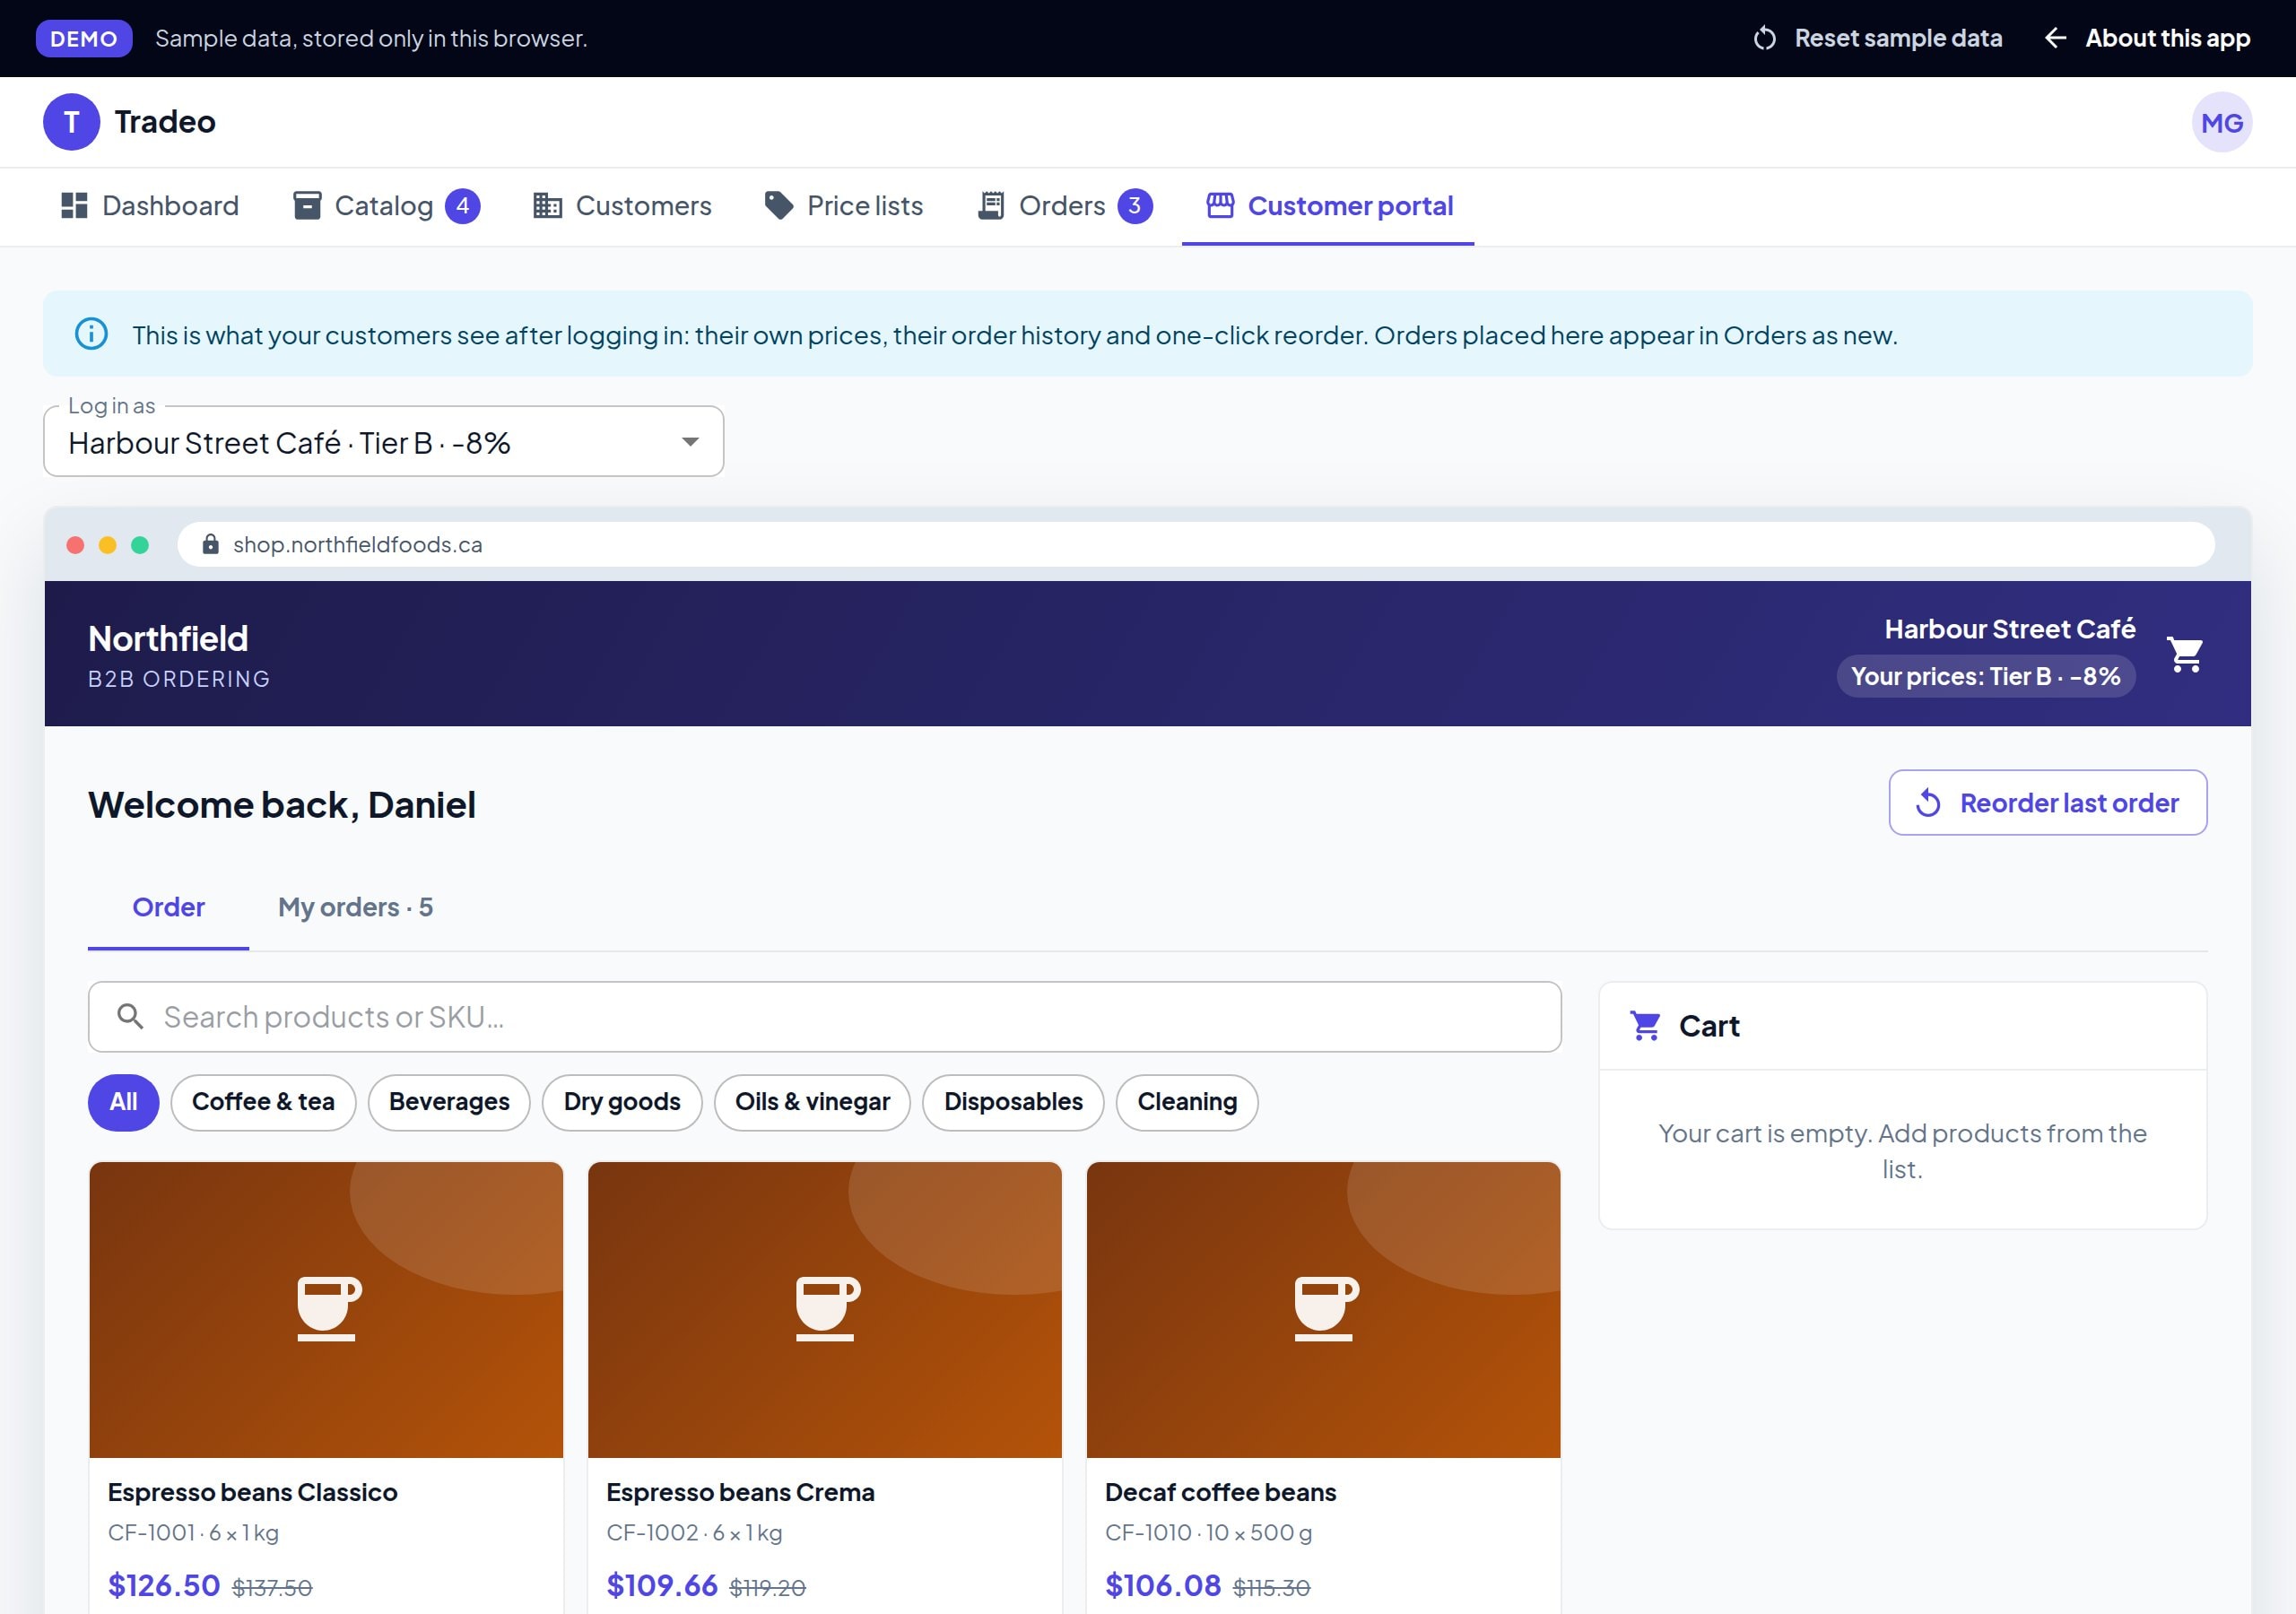Viewport: 2296px width, 1614px height.
Task: Click the reset sample data icon
Action: pyautogui.click(x=1764, y=38)
